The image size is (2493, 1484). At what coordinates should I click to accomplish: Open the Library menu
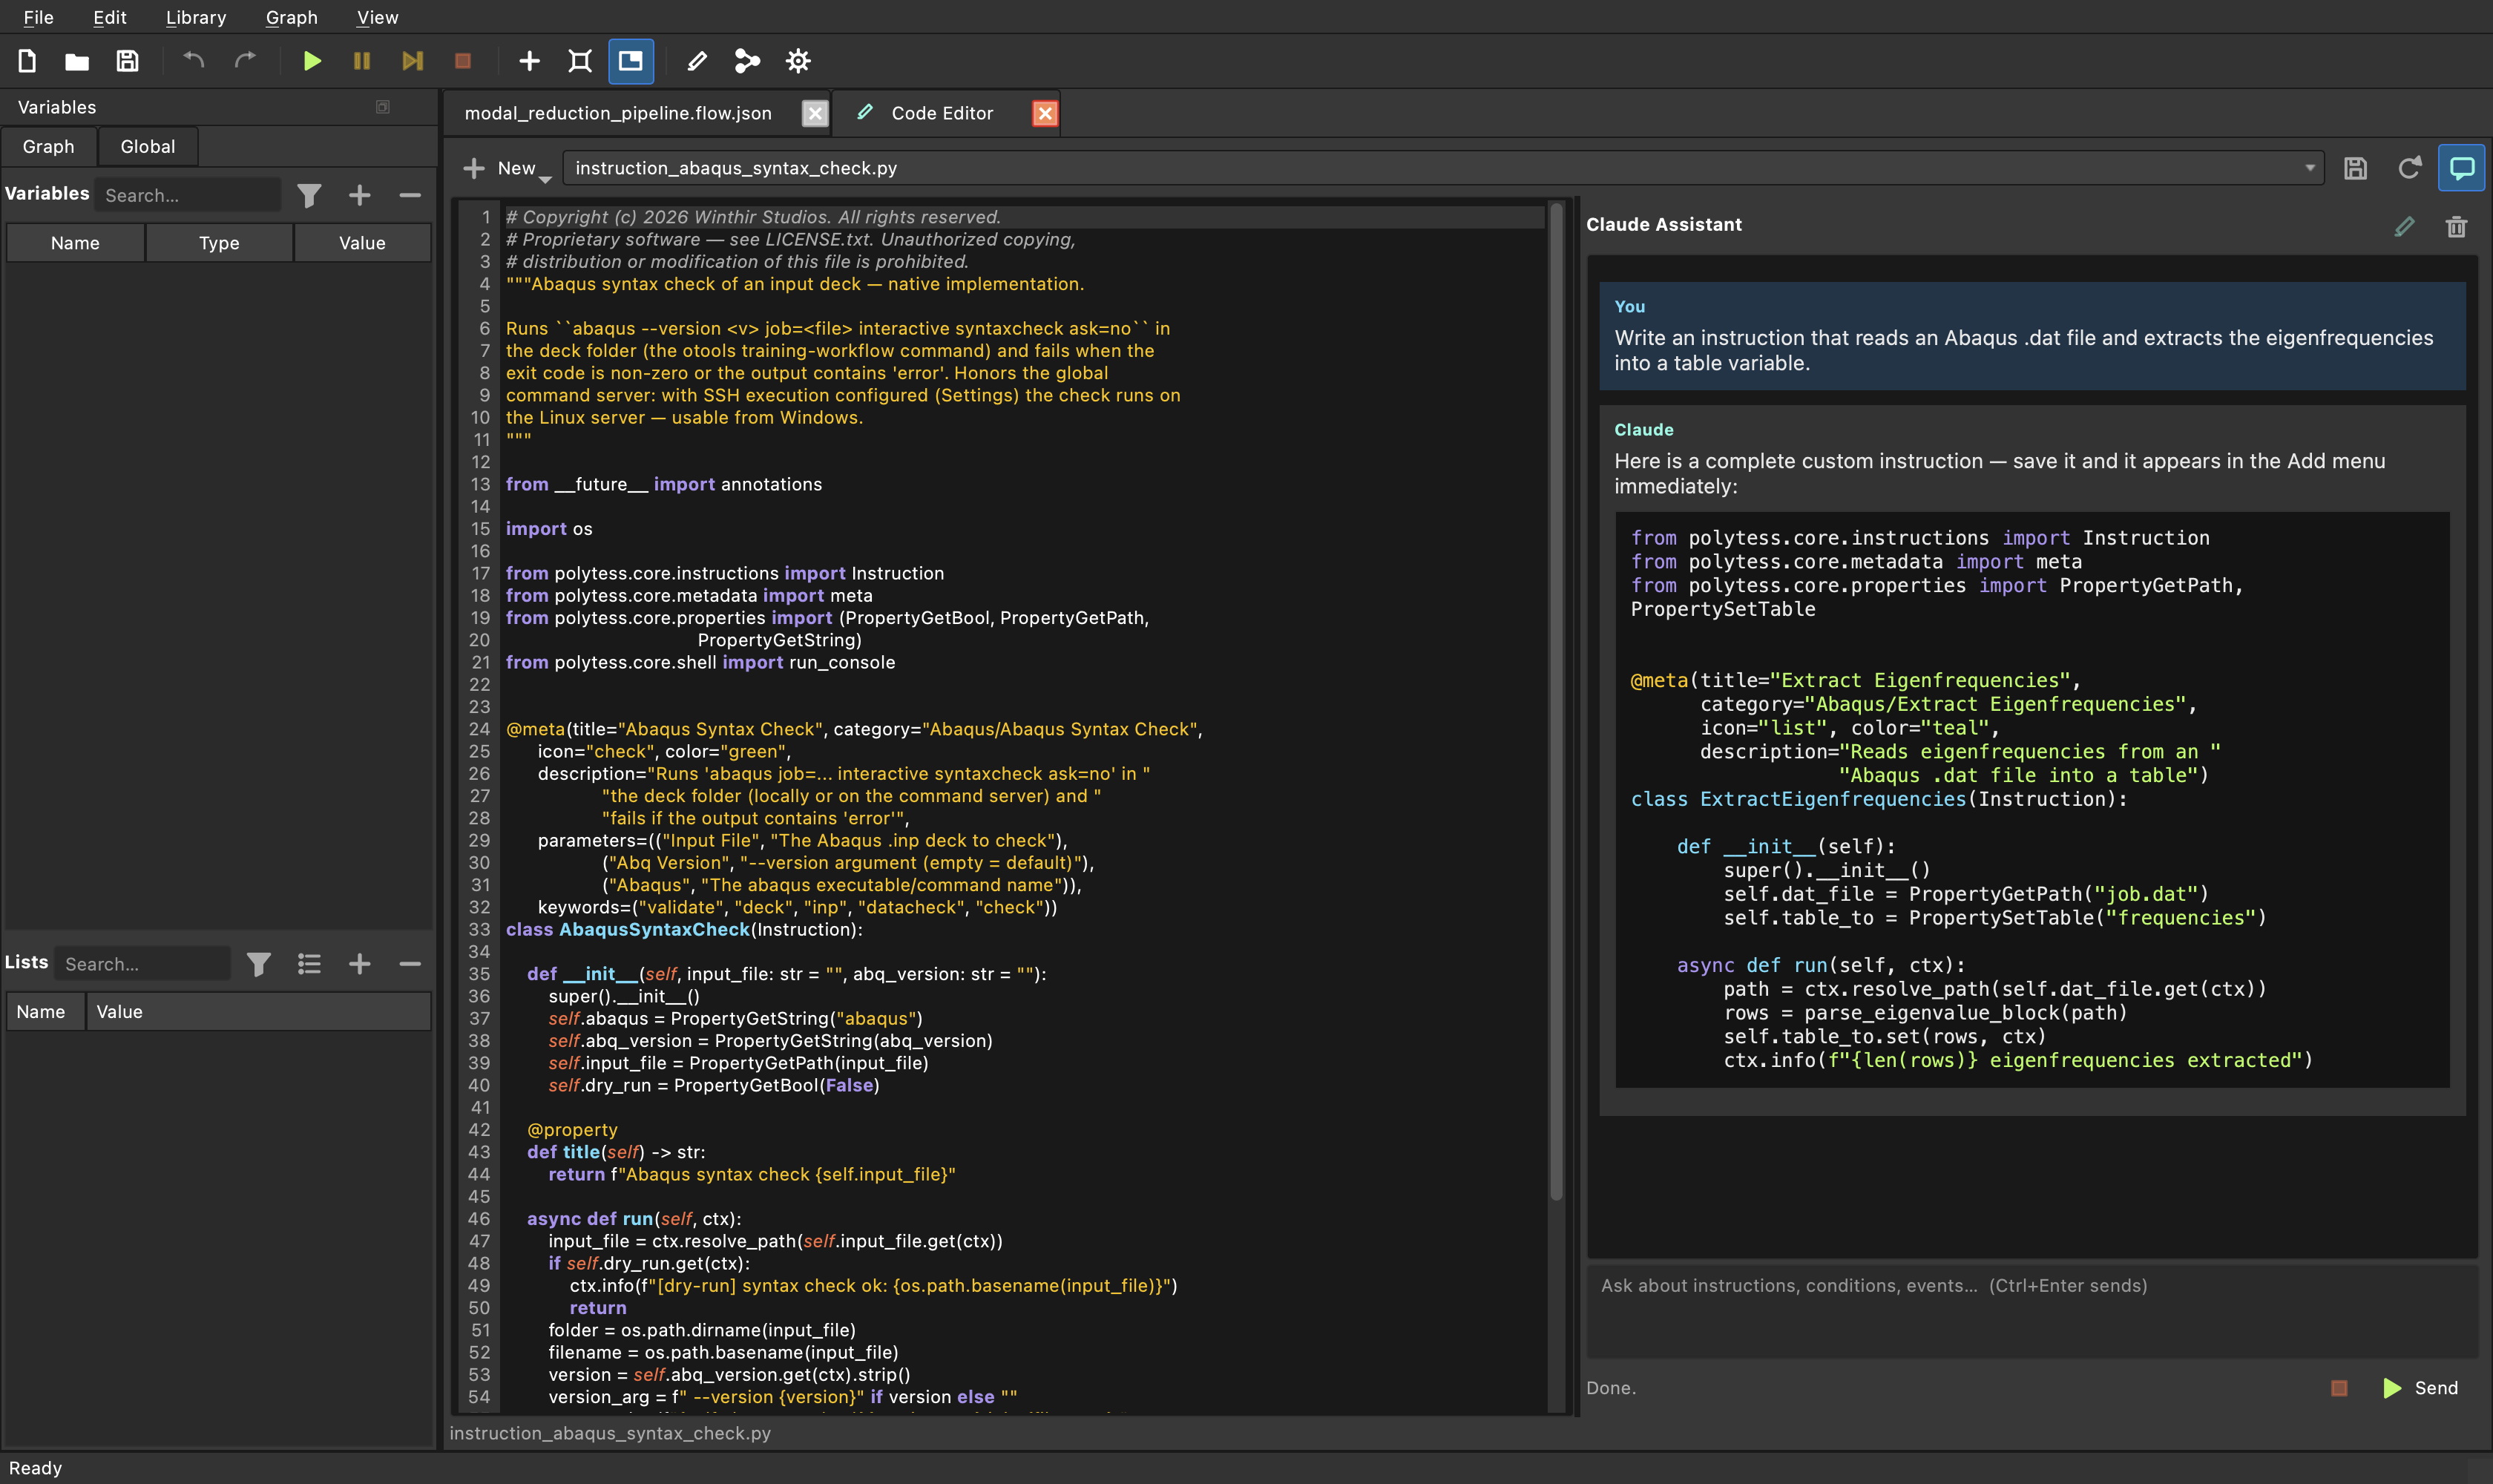196,17
